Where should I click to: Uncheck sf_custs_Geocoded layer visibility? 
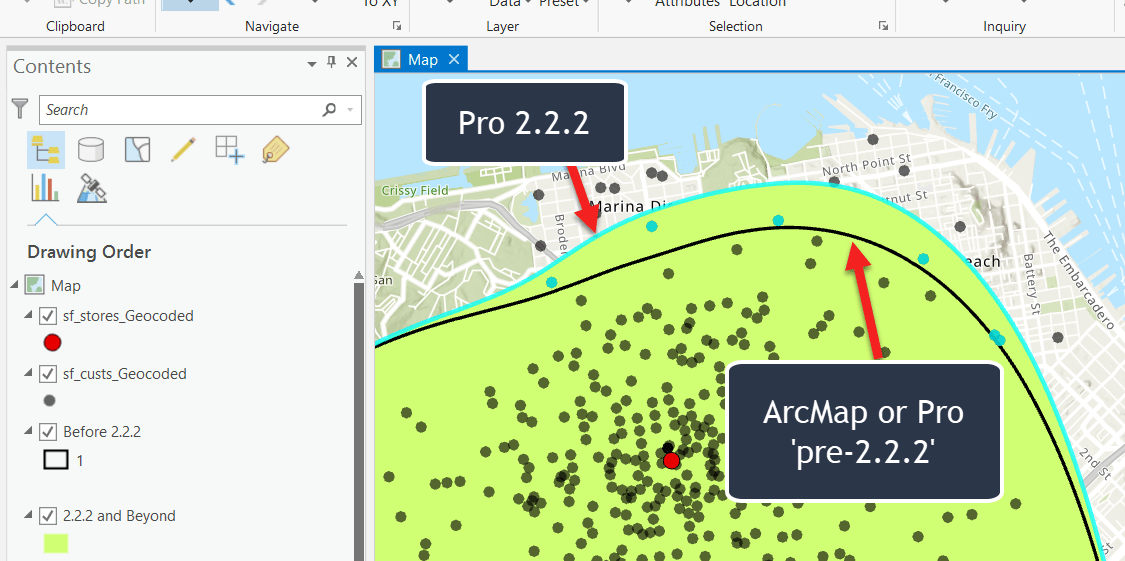[x=48, y=374]
